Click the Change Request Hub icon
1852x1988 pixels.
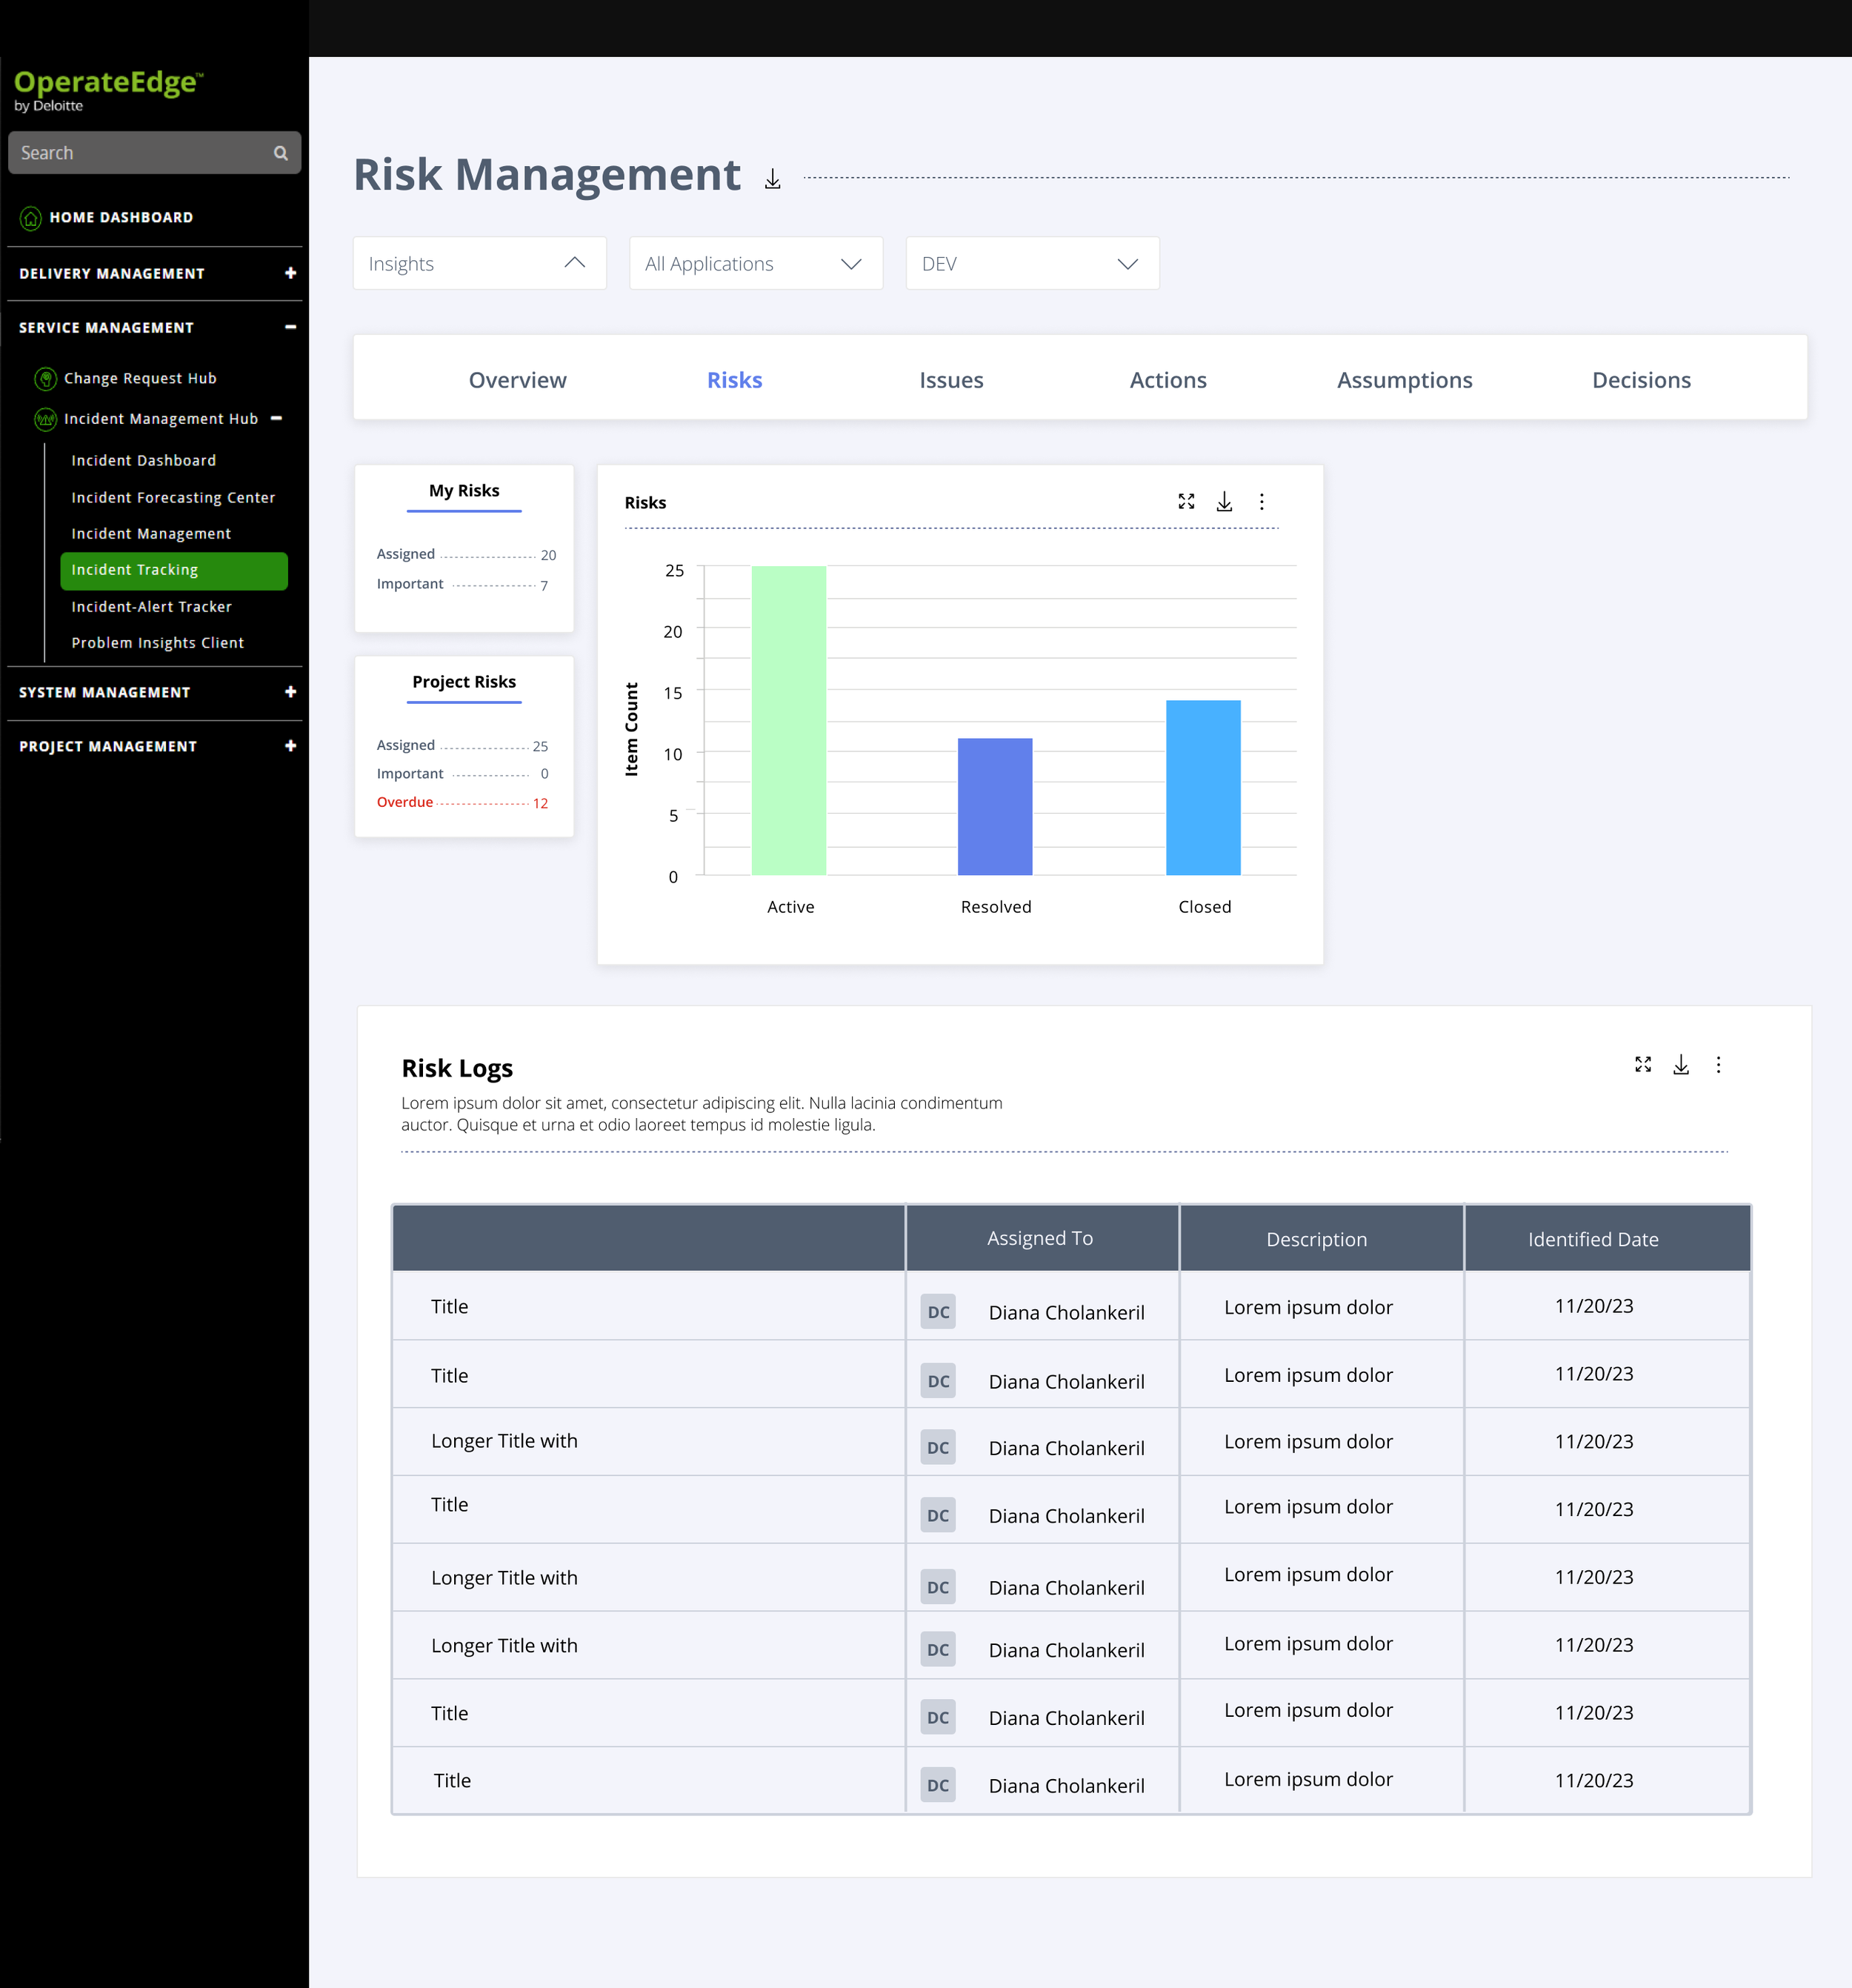(45, 379)
